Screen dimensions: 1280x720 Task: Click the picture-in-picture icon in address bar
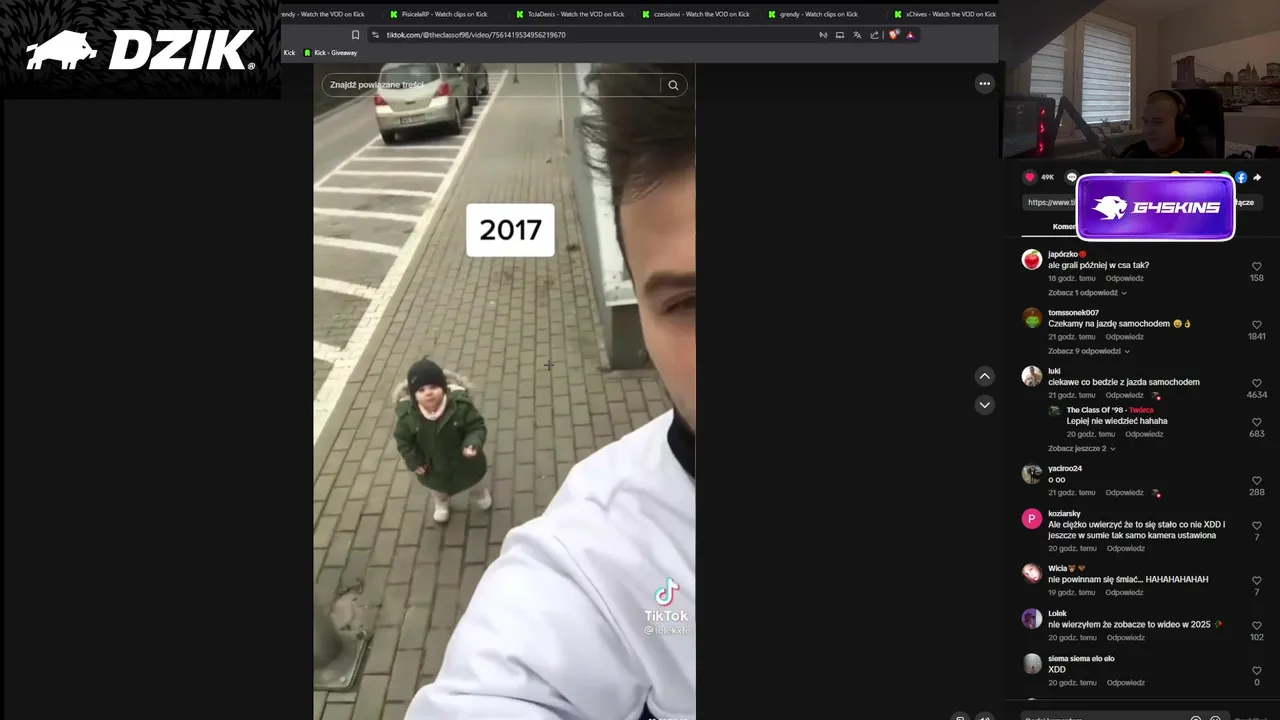pos(840,35)
